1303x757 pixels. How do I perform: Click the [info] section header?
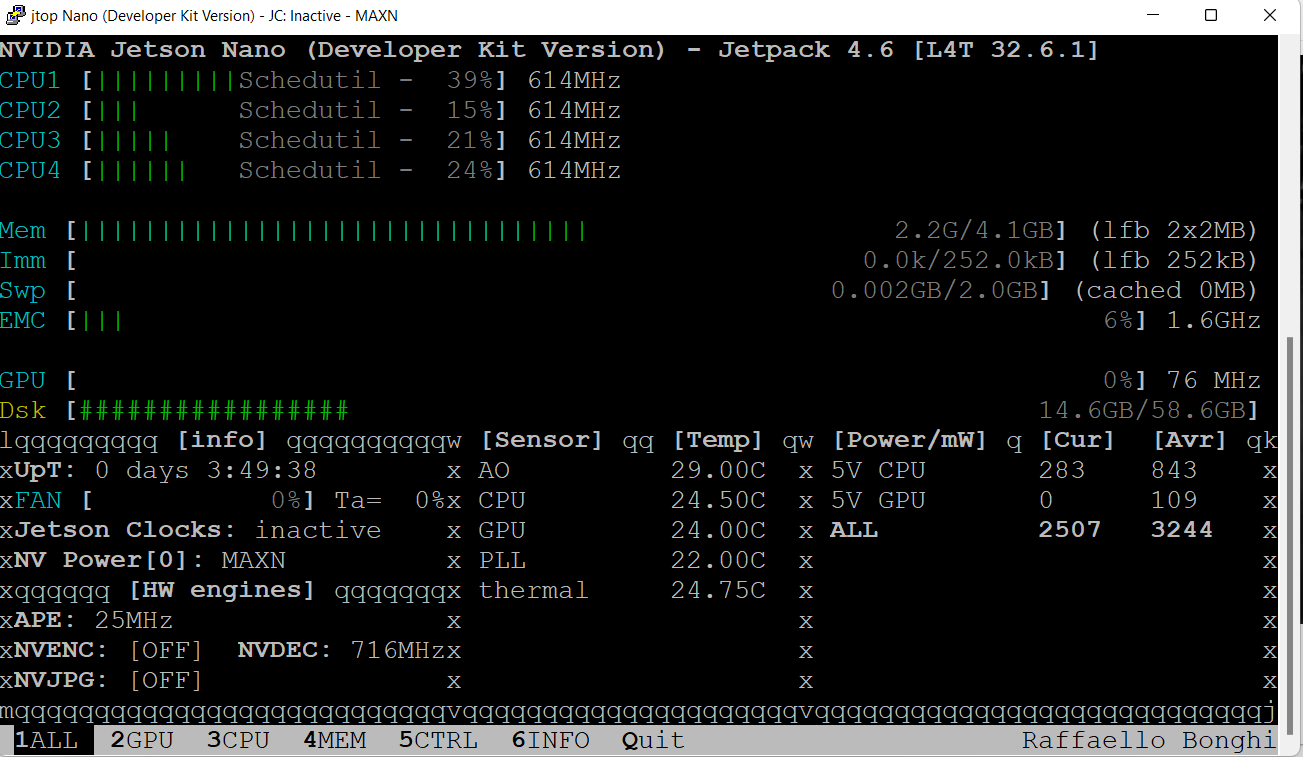click(222, 441)
